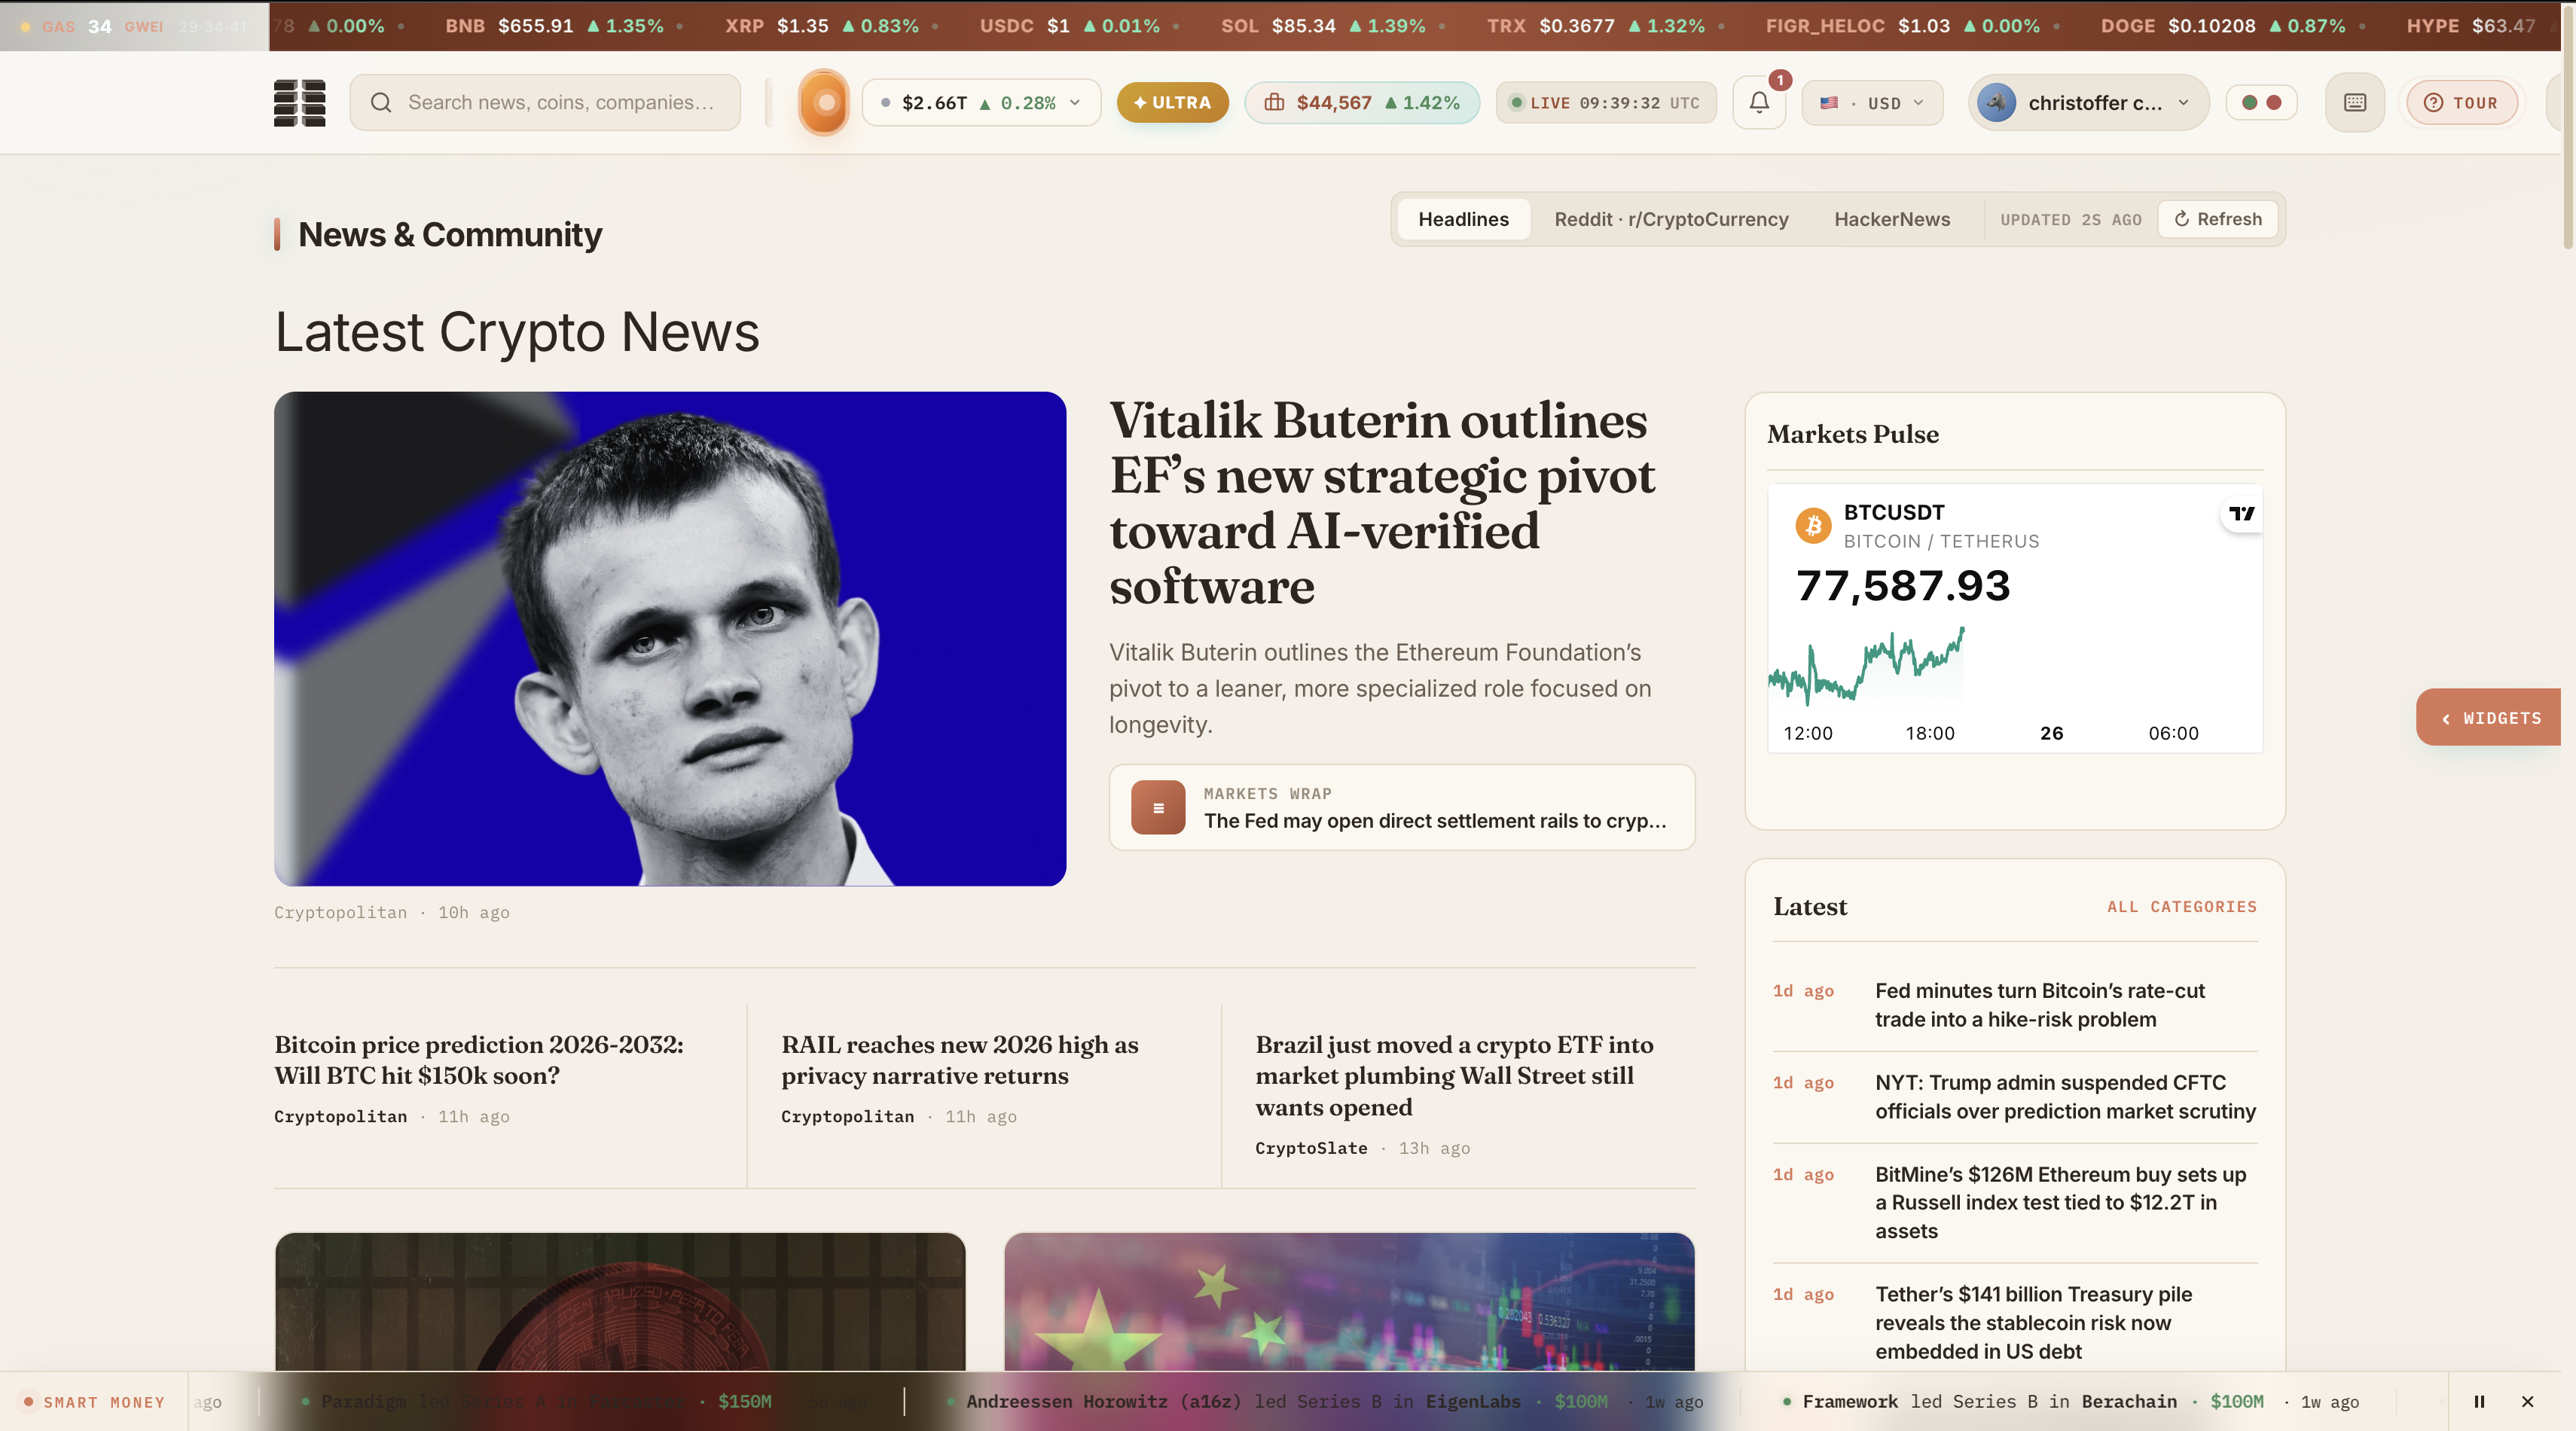Open All Categories filter

[x=2181, y=907]
